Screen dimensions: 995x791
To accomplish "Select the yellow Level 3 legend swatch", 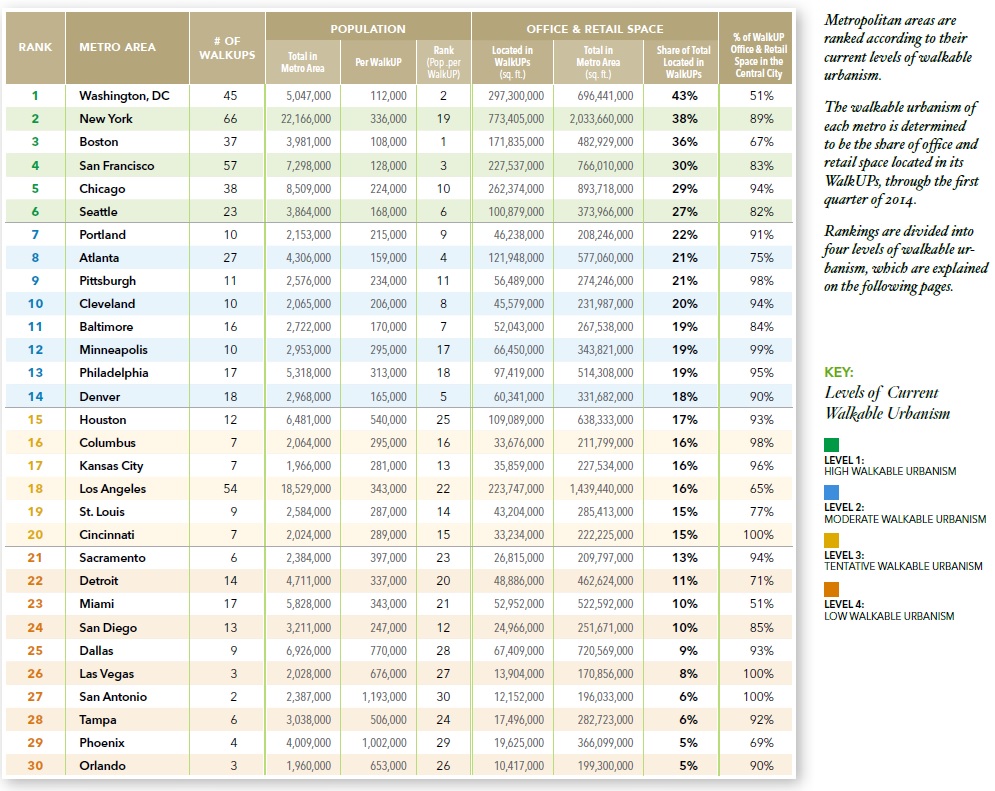I will pos(831,540).
